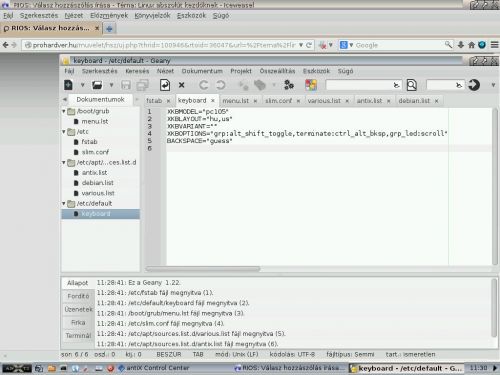Click the execute gears icon

point(289,85)
